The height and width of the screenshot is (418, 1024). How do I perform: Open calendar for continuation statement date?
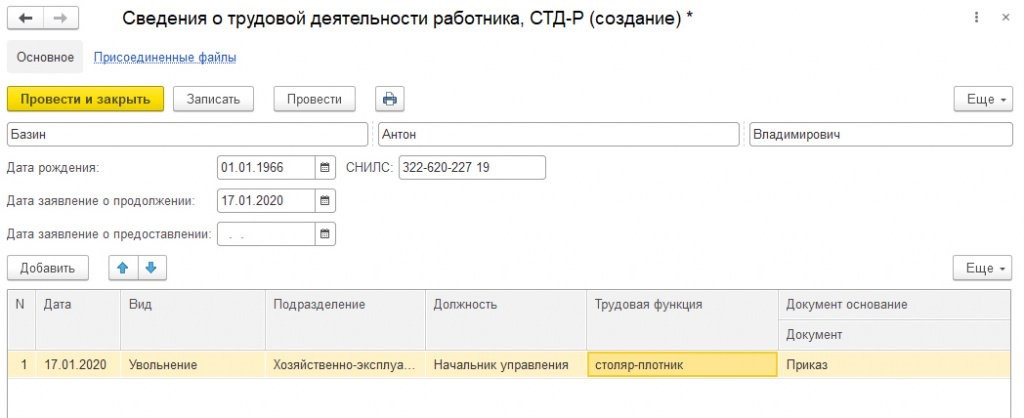point(324,200)
